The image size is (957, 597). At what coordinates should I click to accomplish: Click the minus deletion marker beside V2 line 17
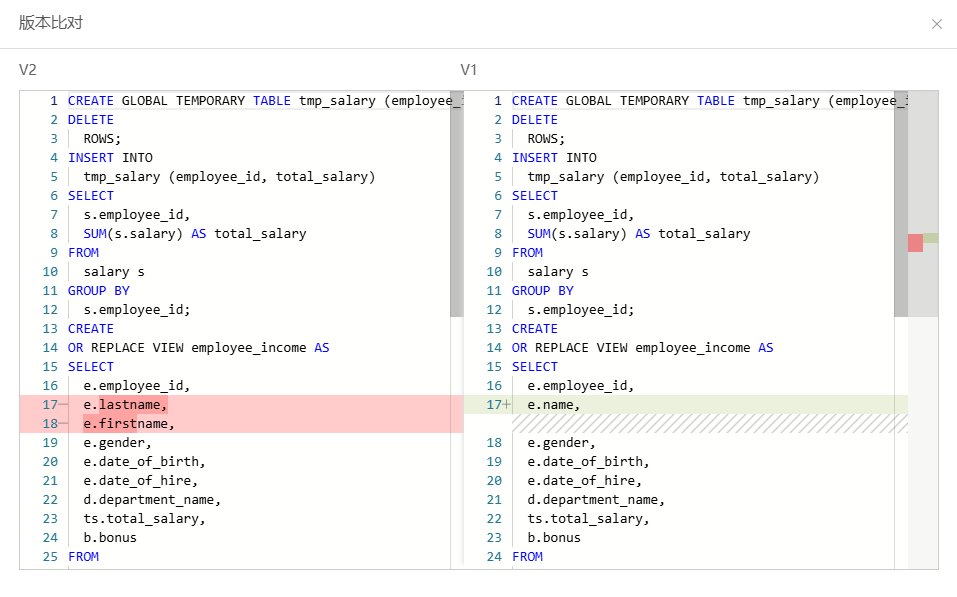(63, 405)
